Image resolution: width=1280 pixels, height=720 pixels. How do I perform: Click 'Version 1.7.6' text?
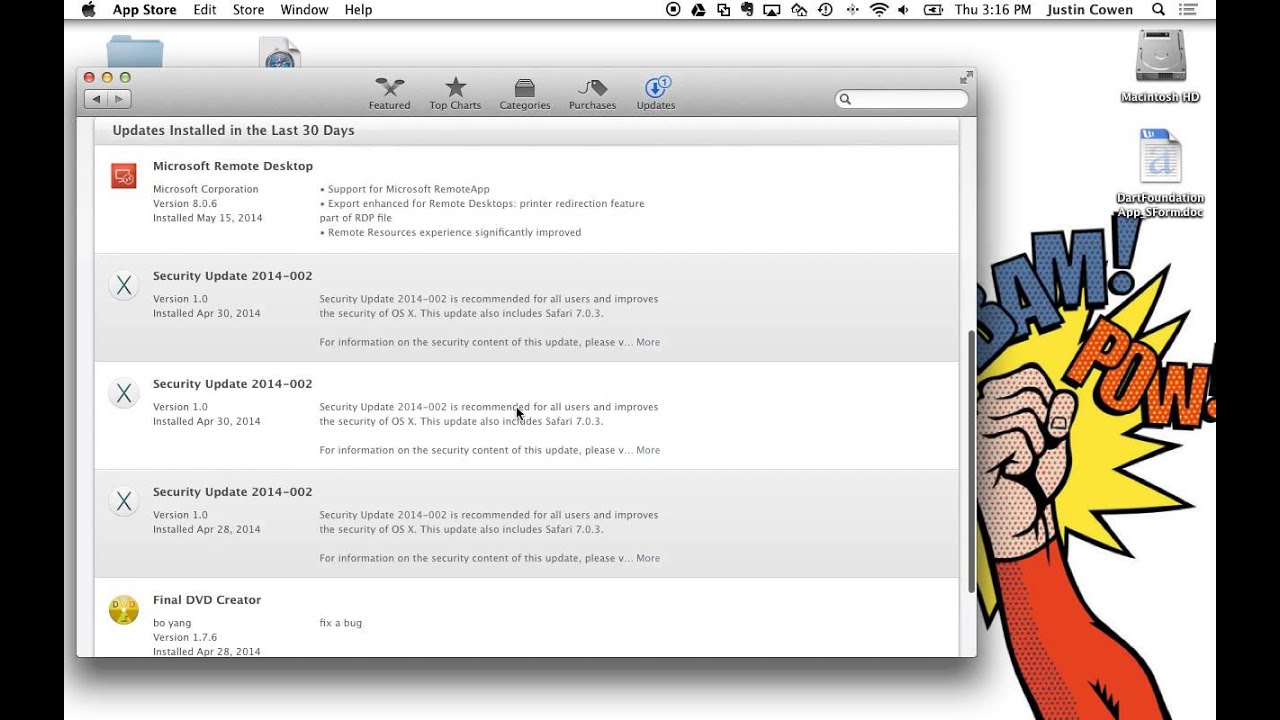[185, 637]
